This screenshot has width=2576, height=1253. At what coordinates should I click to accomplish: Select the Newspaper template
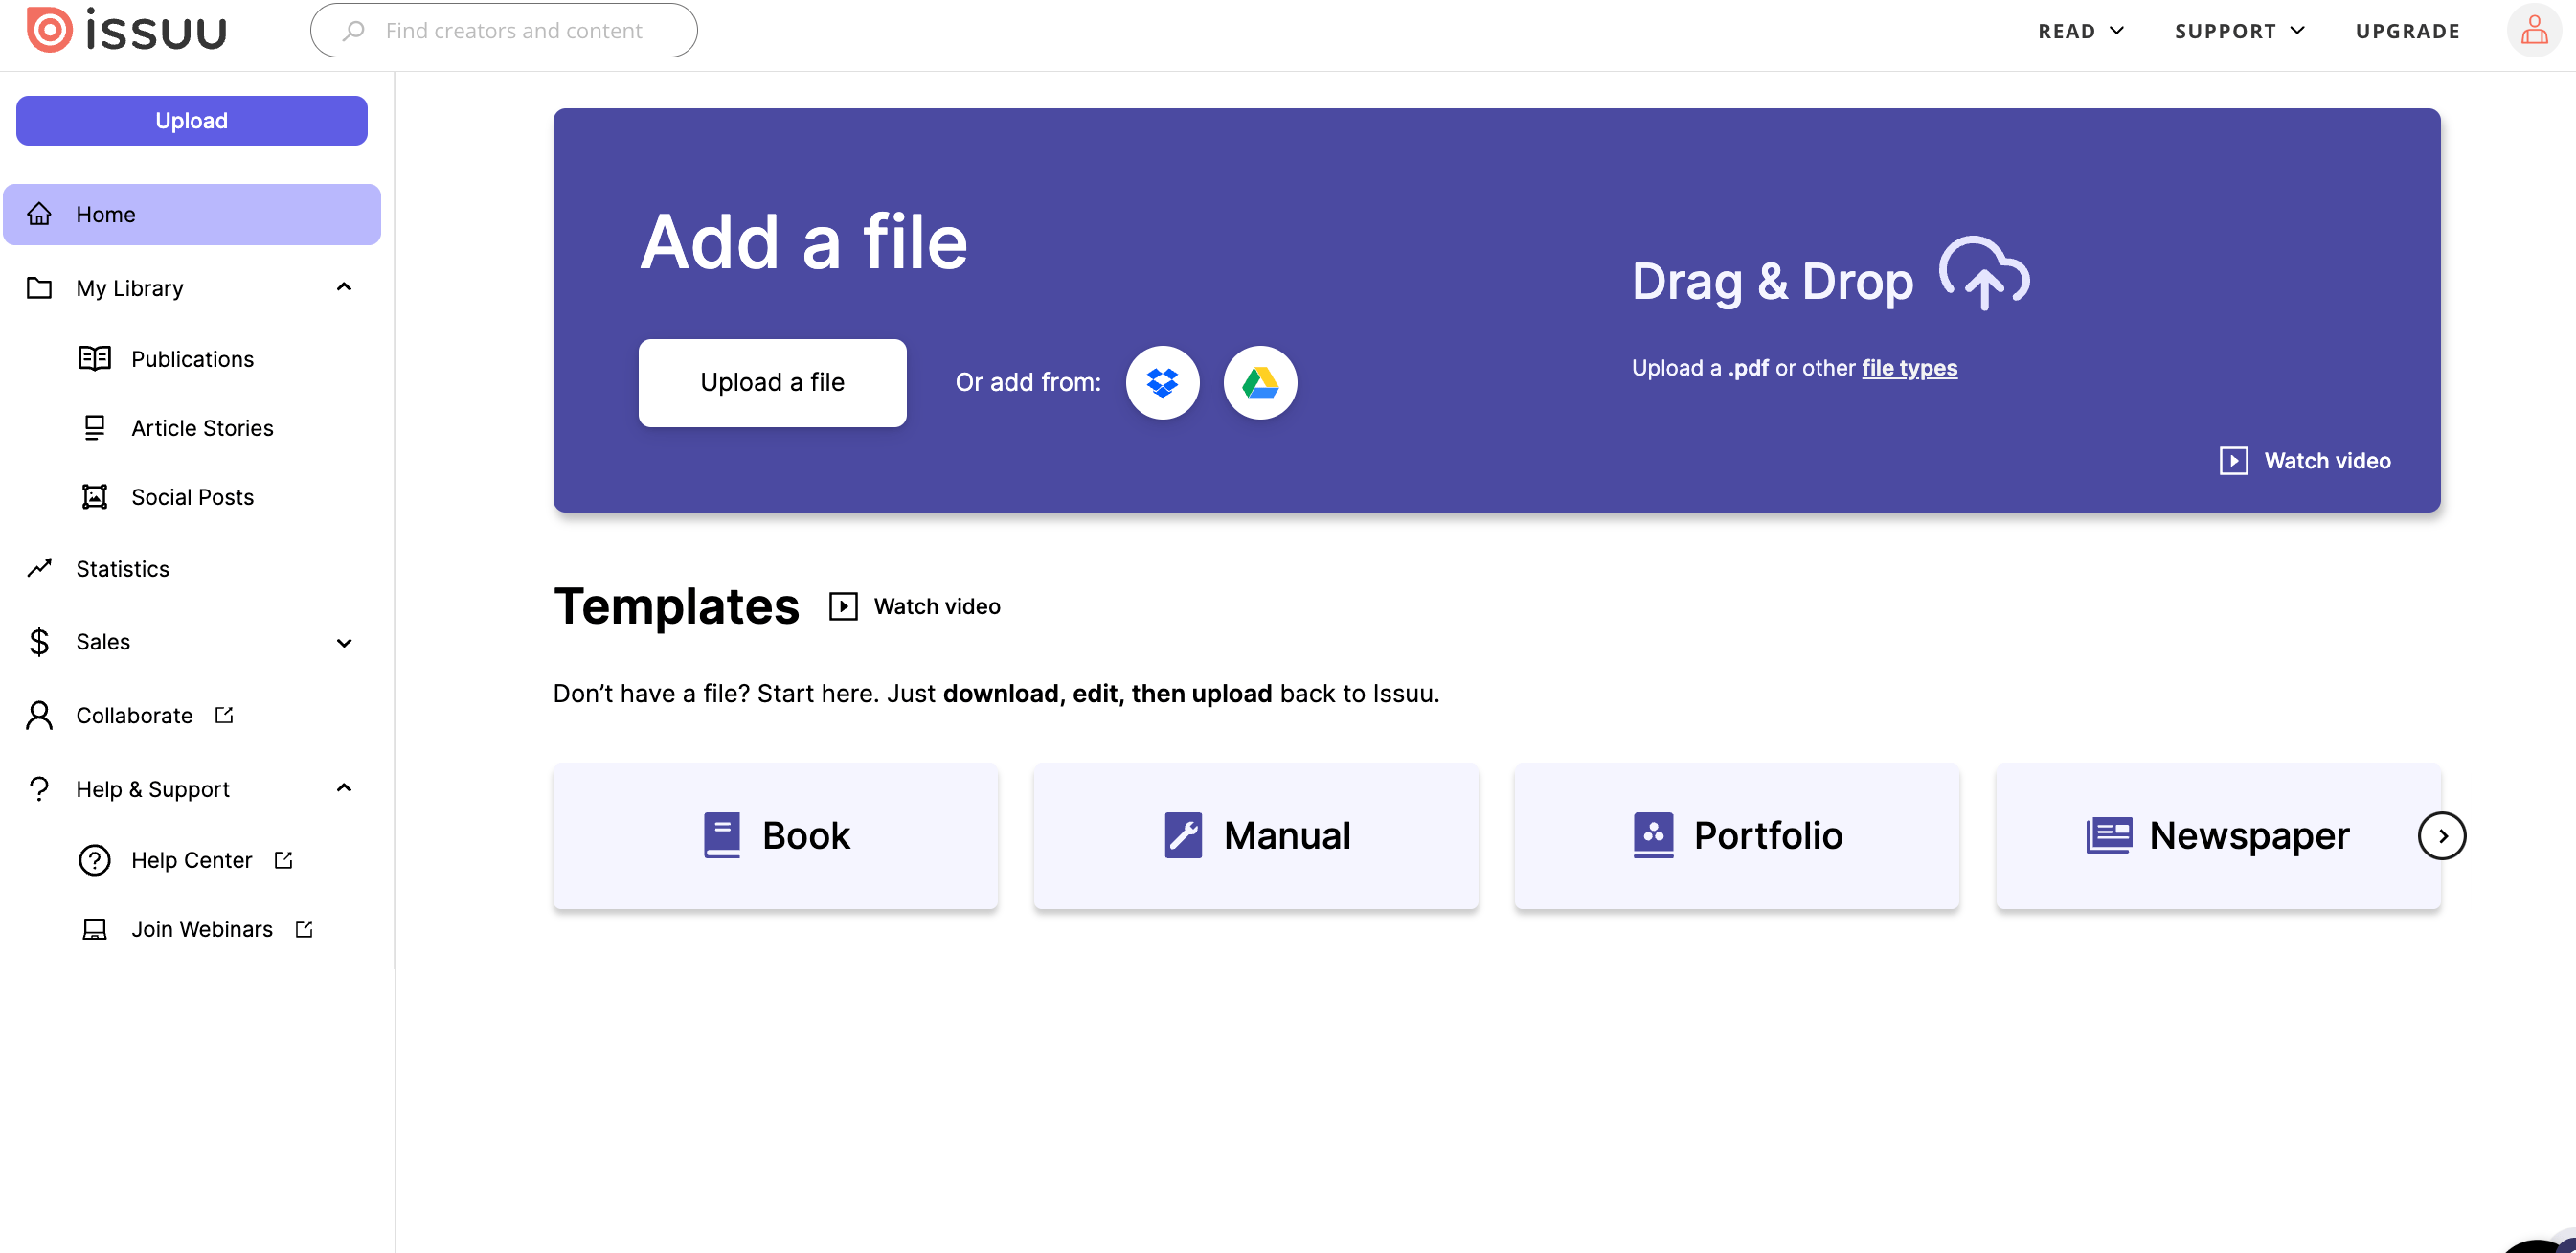pos(2217,836)
